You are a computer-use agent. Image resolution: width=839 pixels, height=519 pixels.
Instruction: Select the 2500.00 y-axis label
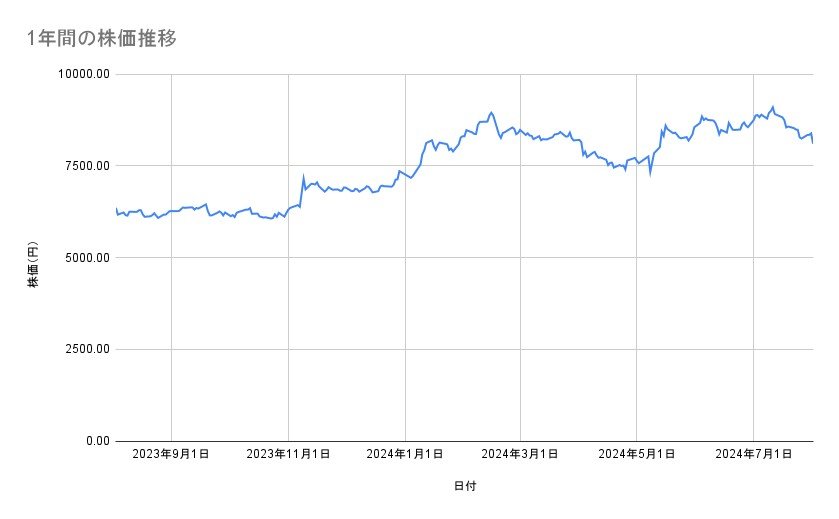pos(85,349)
